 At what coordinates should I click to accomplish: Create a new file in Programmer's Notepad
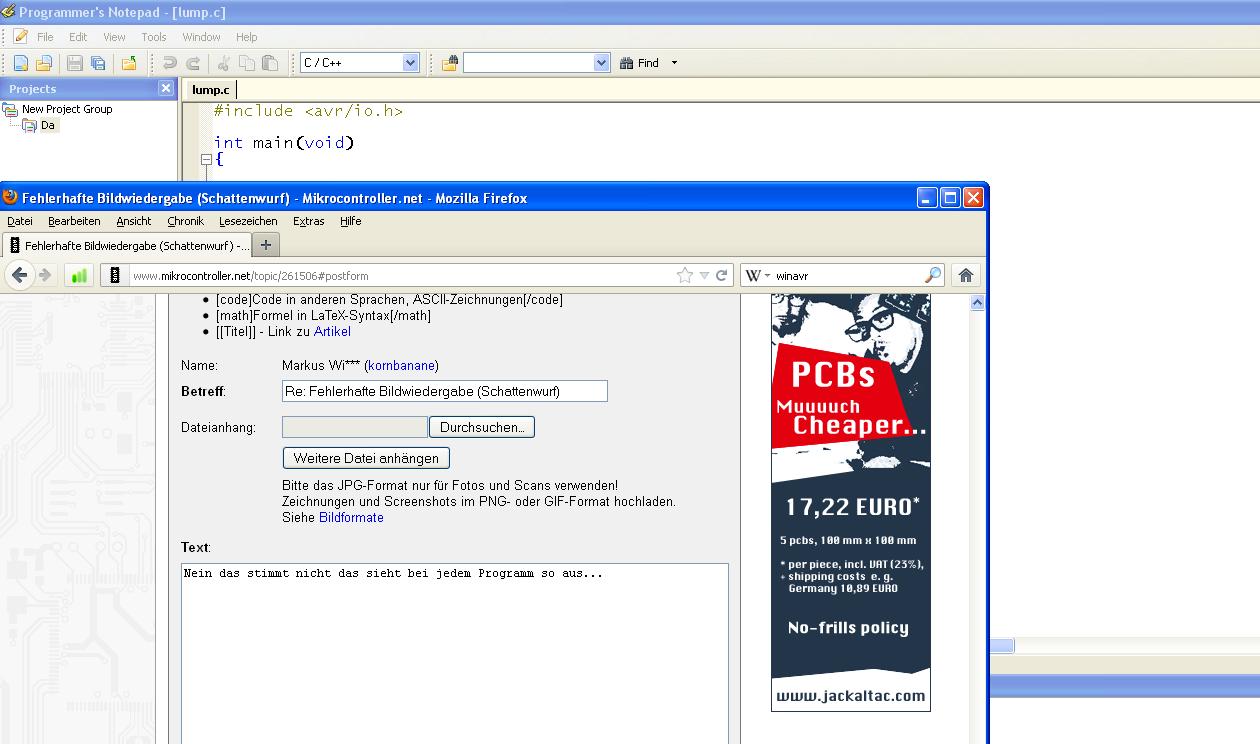click(x=21, y=63)
